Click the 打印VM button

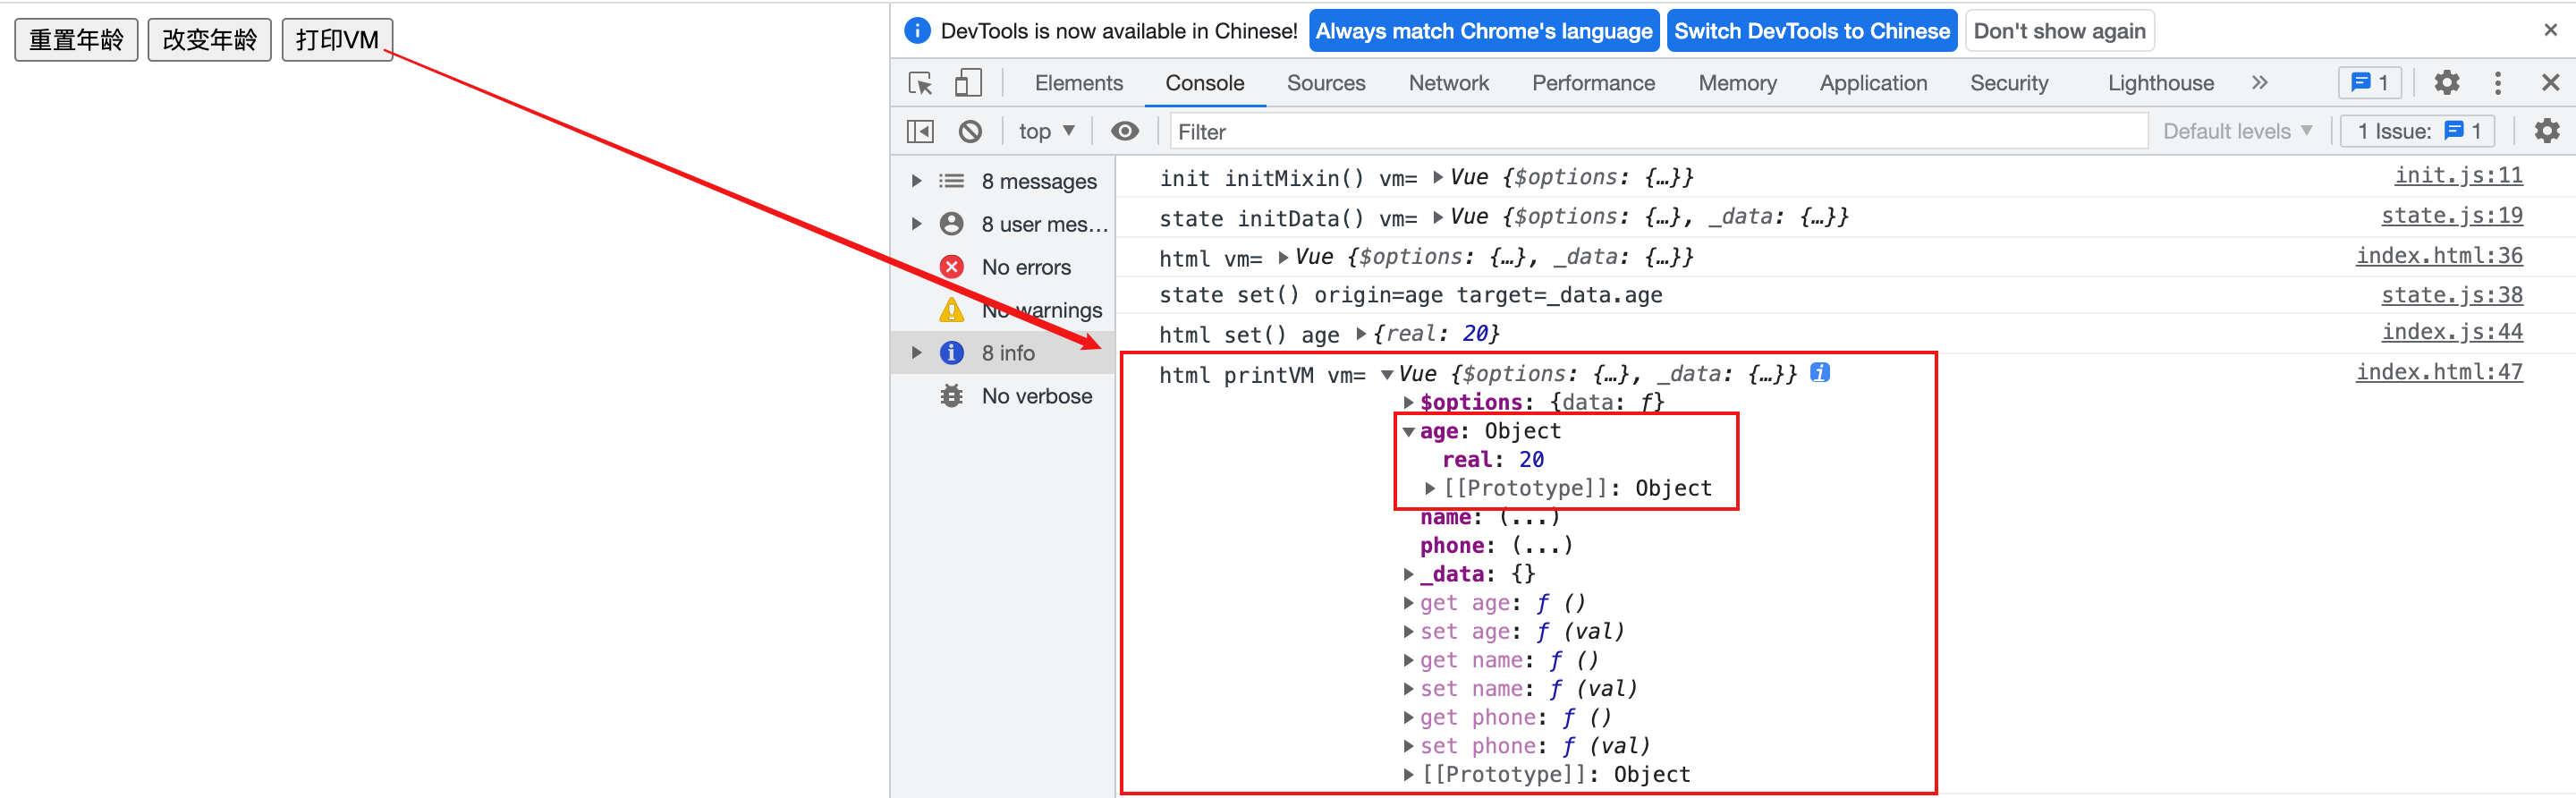pyautogui.click(x=337, y=40)
